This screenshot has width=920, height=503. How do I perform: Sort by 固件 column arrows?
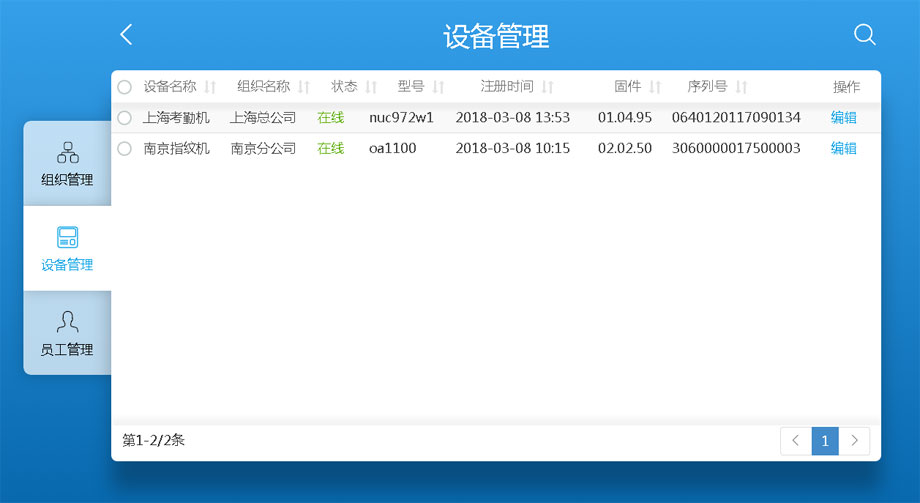pyautogui.click(x=655, y=87)
